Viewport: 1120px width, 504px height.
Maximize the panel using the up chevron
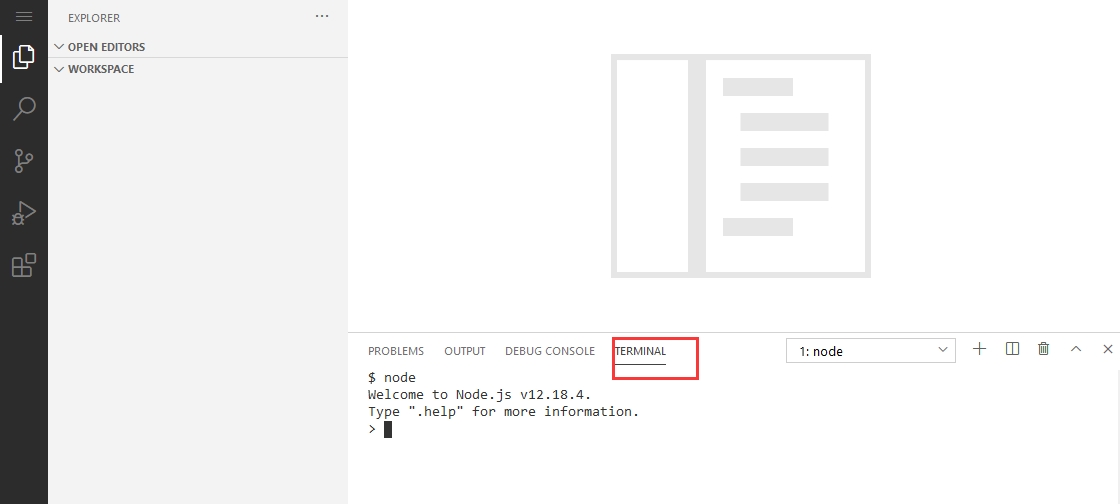click(x=1076, y=349)
